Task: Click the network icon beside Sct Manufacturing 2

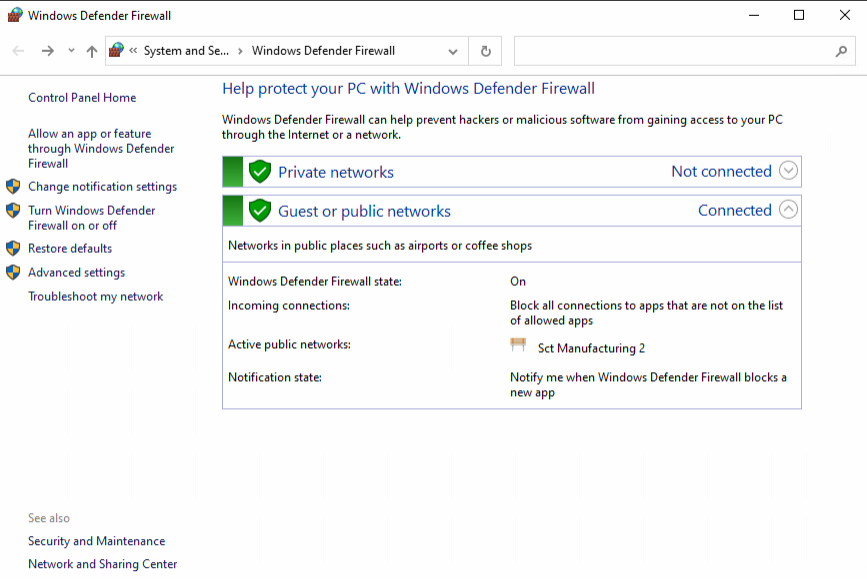Action: tap(518, 345)
